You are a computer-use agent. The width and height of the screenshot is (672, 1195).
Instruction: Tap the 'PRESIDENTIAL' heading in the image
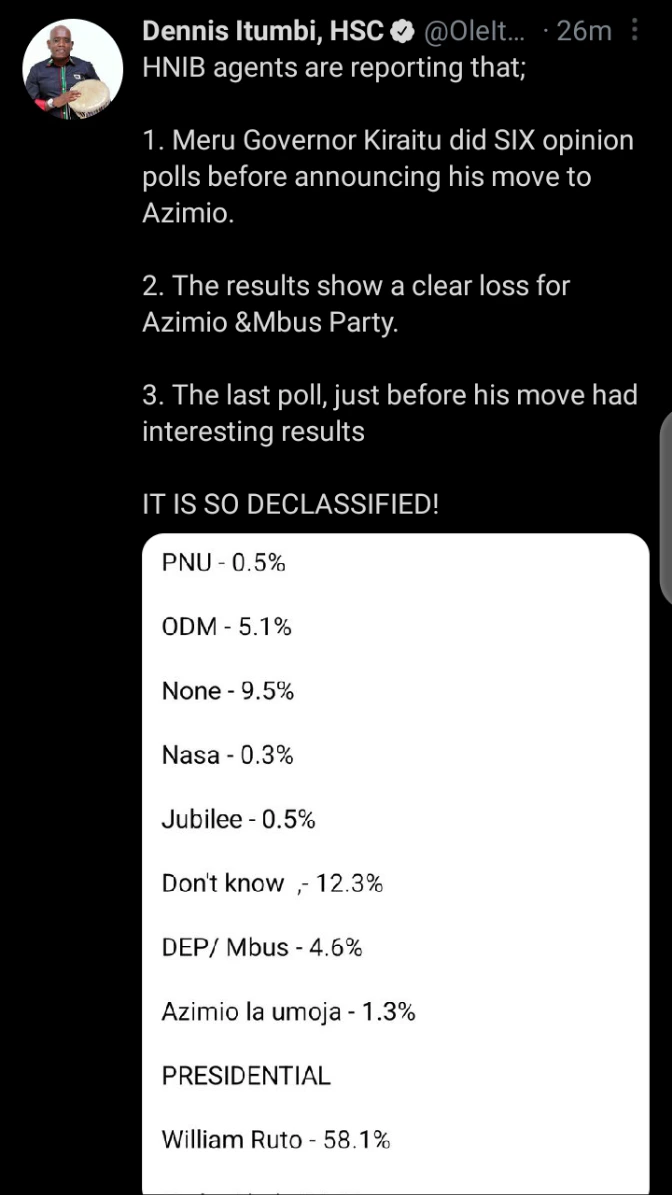(x=245, y=1075)
